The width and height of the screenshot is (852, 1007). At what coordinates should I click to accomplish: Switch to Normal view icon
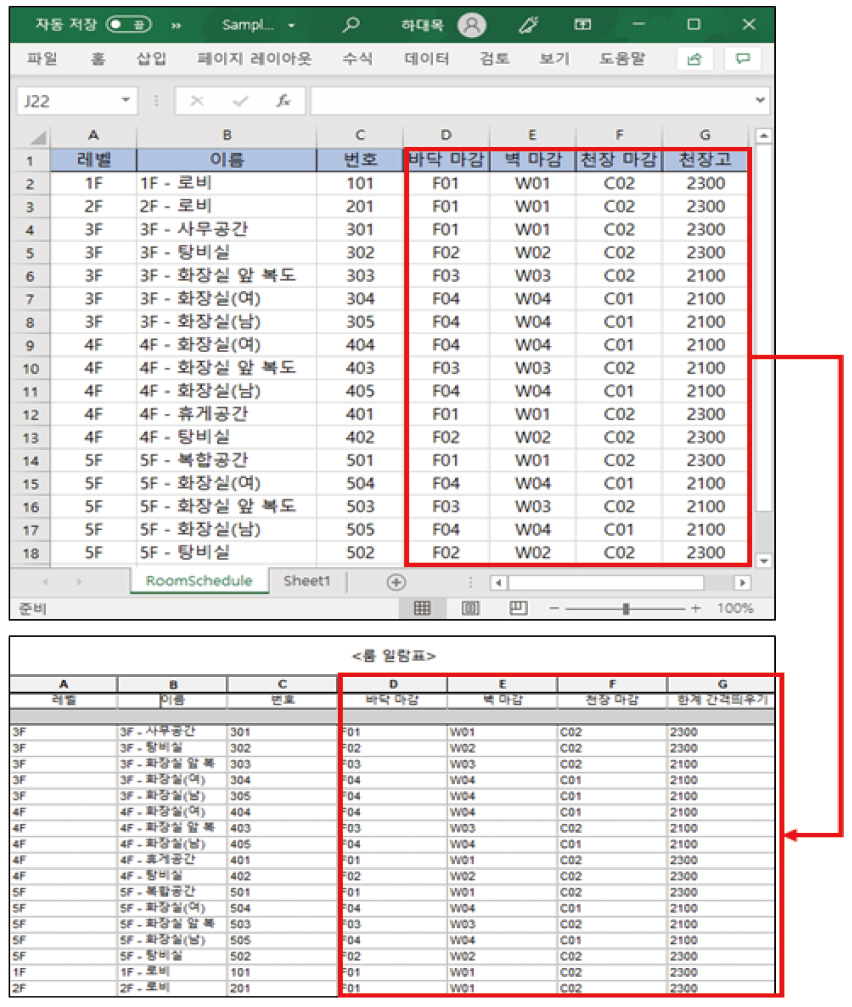(x=422, y=608)
